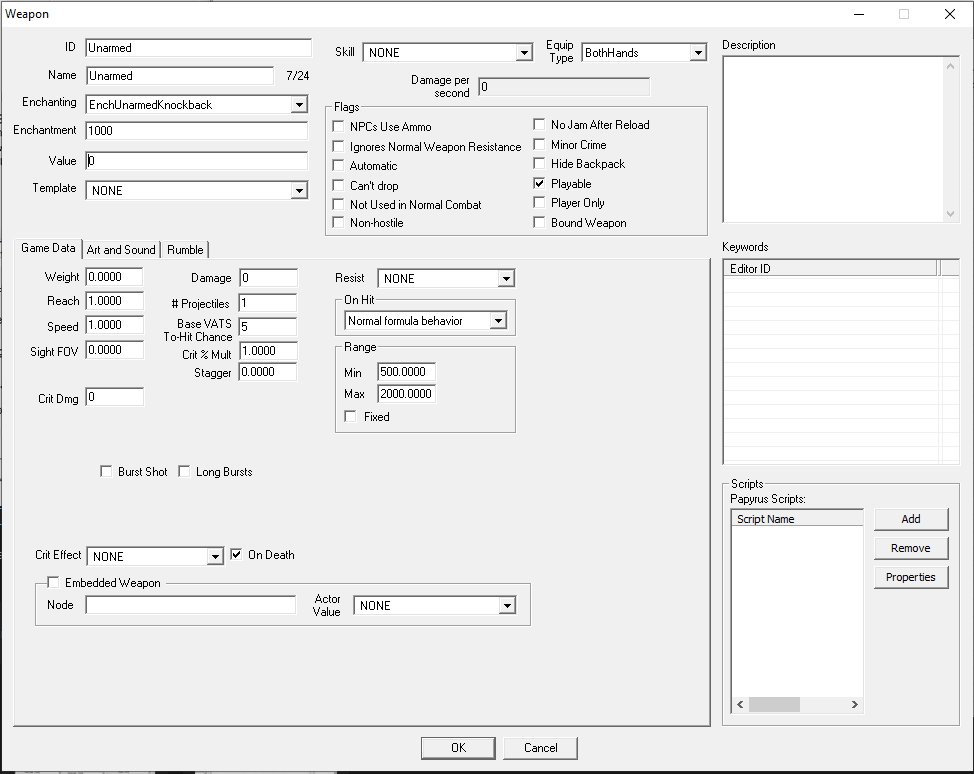This screenshot has width=974, height=774.
Task: Switch to the Rumble tab
Action: (185, 250)
